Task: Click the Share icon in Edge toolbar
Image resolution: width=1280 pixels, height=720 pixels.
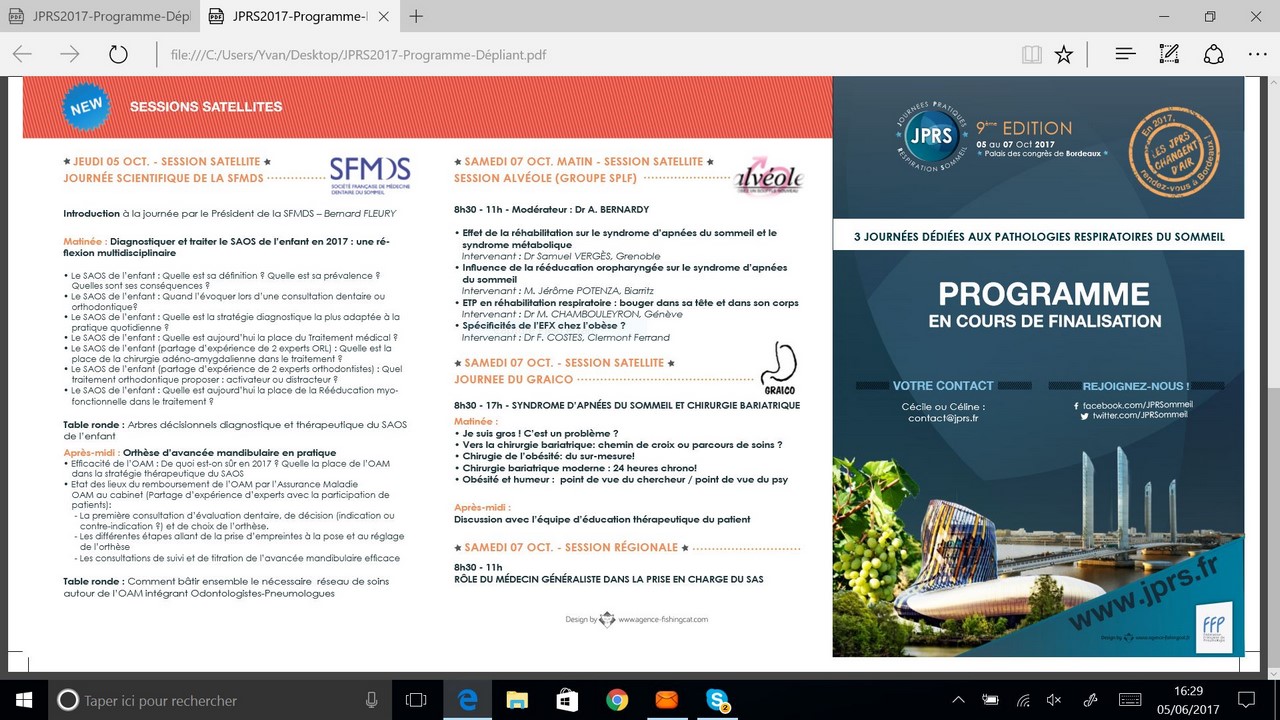Action: [1213, 55]
